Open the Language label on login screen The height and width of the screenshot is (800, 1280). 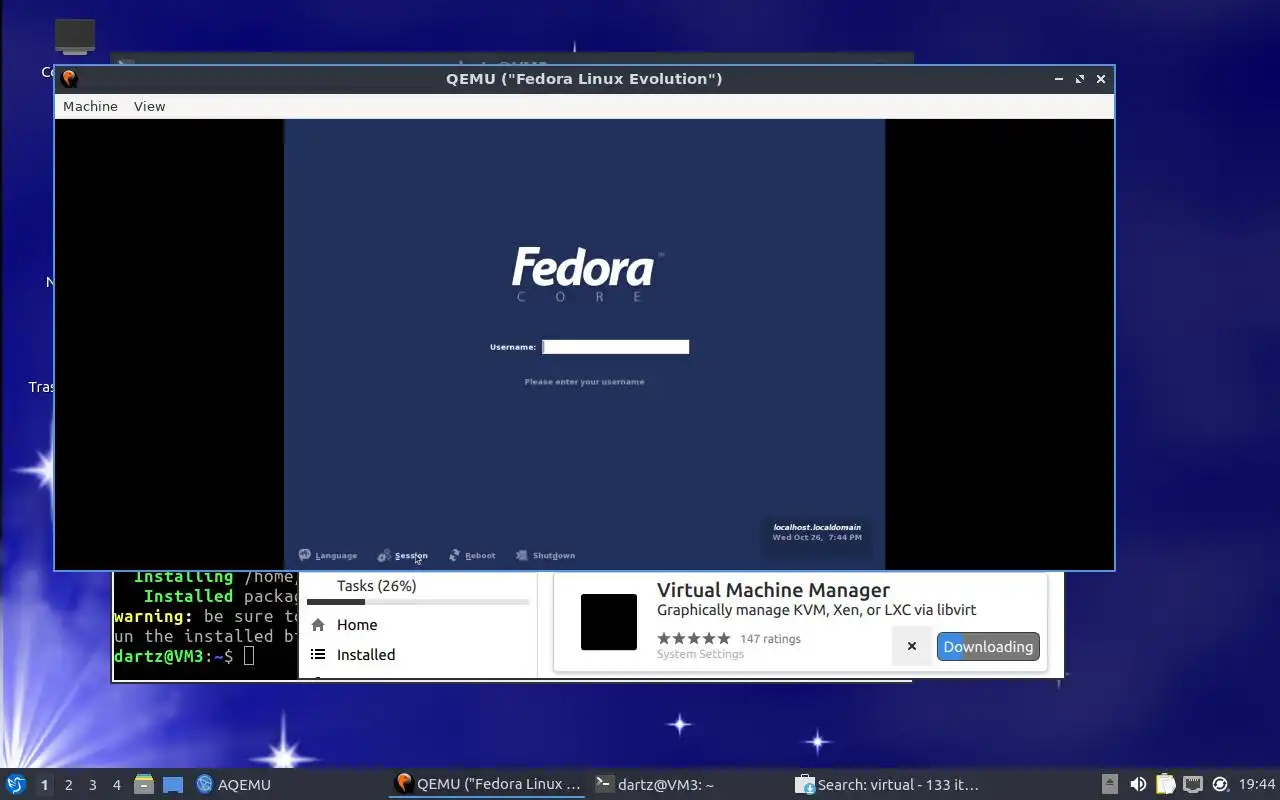click(336, 556)
